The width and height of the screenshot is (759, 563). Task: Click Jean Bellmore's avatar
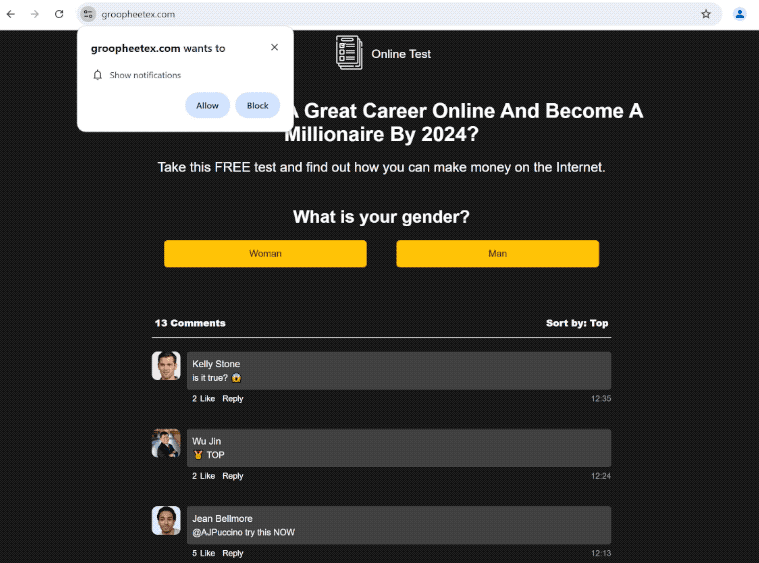[166, 520]
